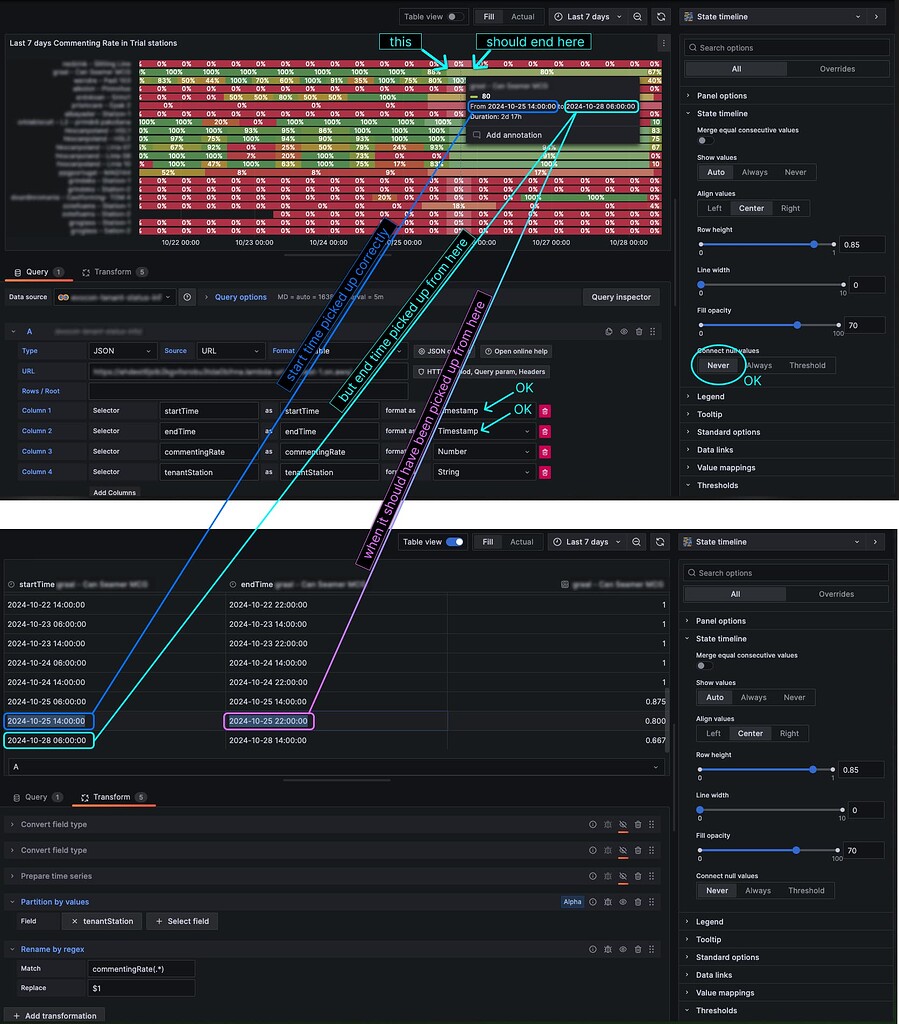Click the Match regex input field

(140, 969)
